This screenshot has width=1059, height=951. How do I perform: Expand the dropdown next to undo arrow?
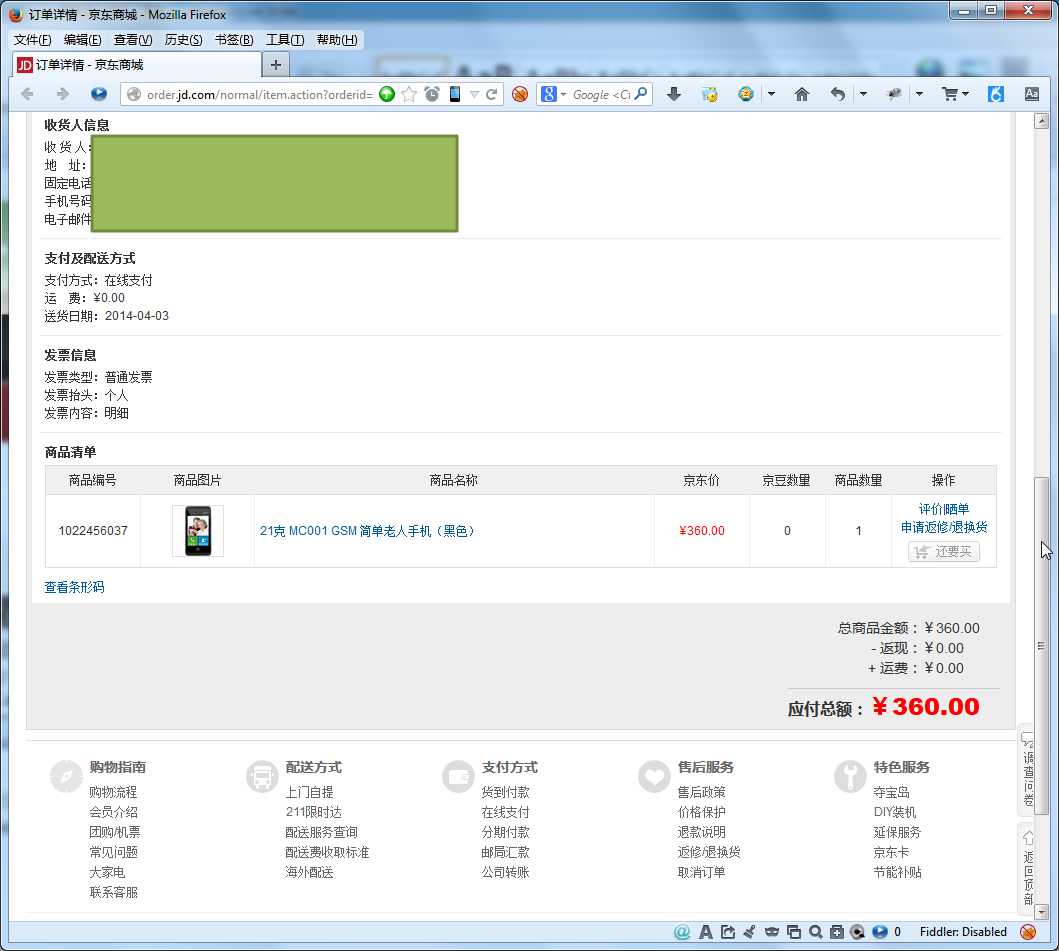[x=863, y=95]
